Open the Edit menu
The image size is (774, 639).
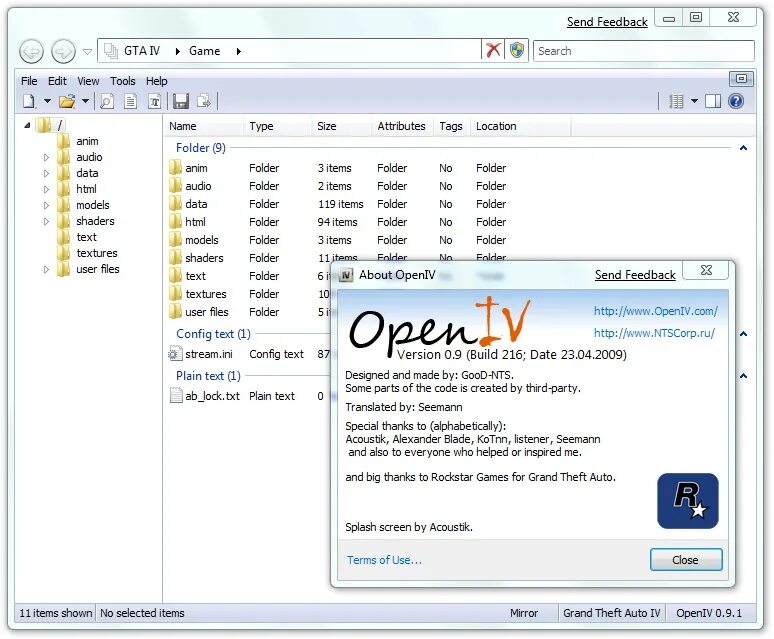click(x=57, y=81)
